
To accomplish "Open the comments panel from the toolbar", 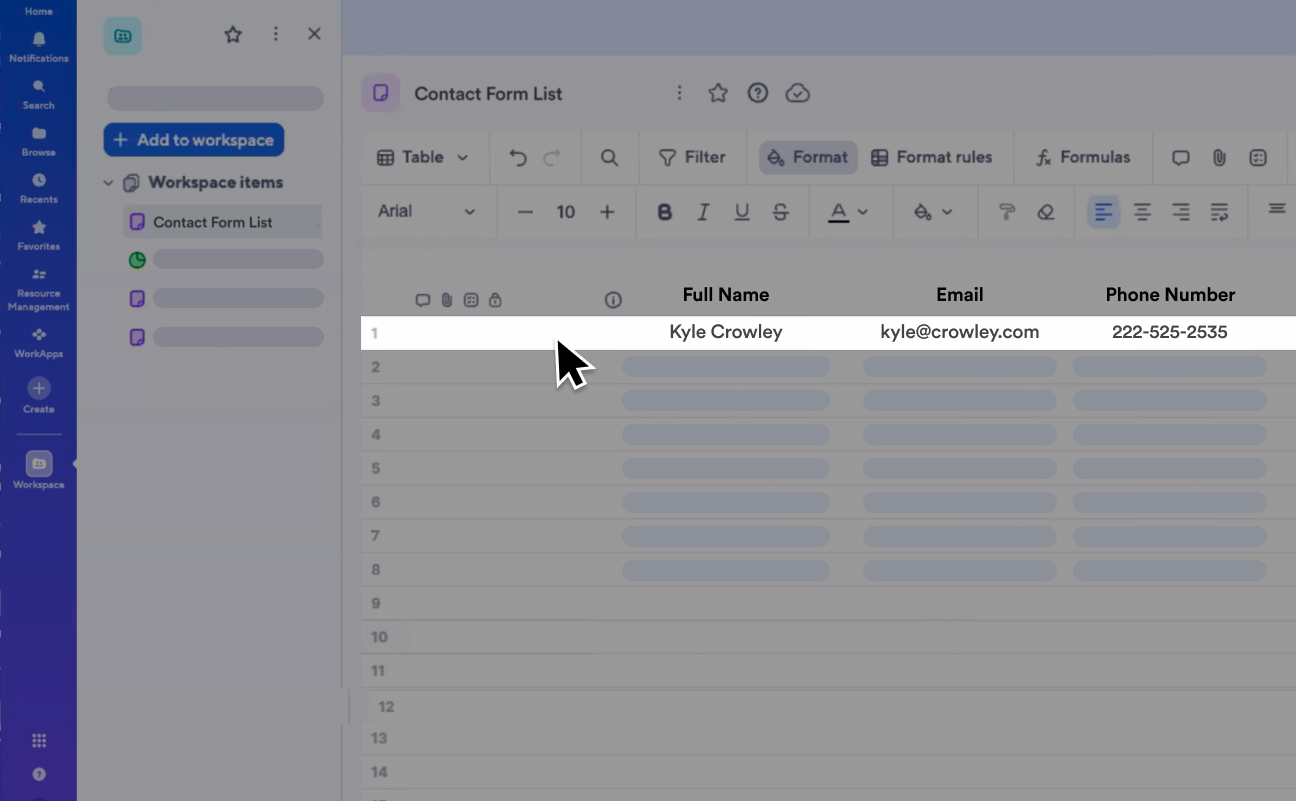I will pyautogui.click(x=1180, y=157).
